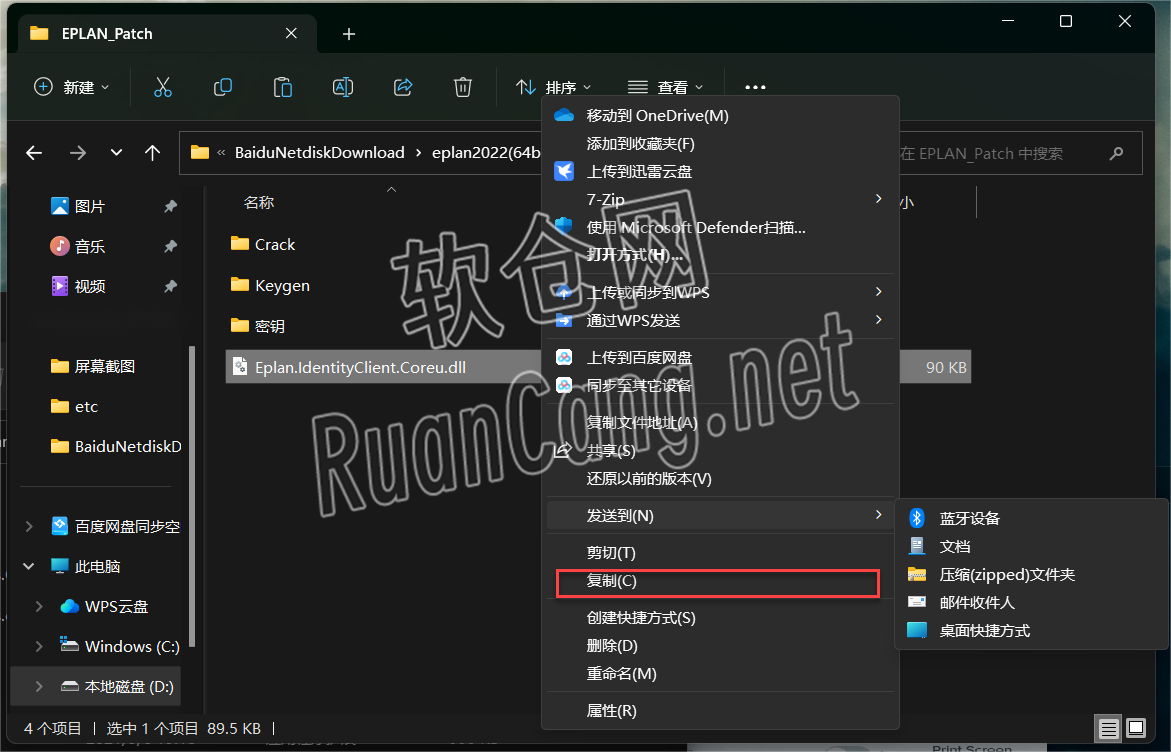Click the Cut icon in the toolbar

point(163,87)
